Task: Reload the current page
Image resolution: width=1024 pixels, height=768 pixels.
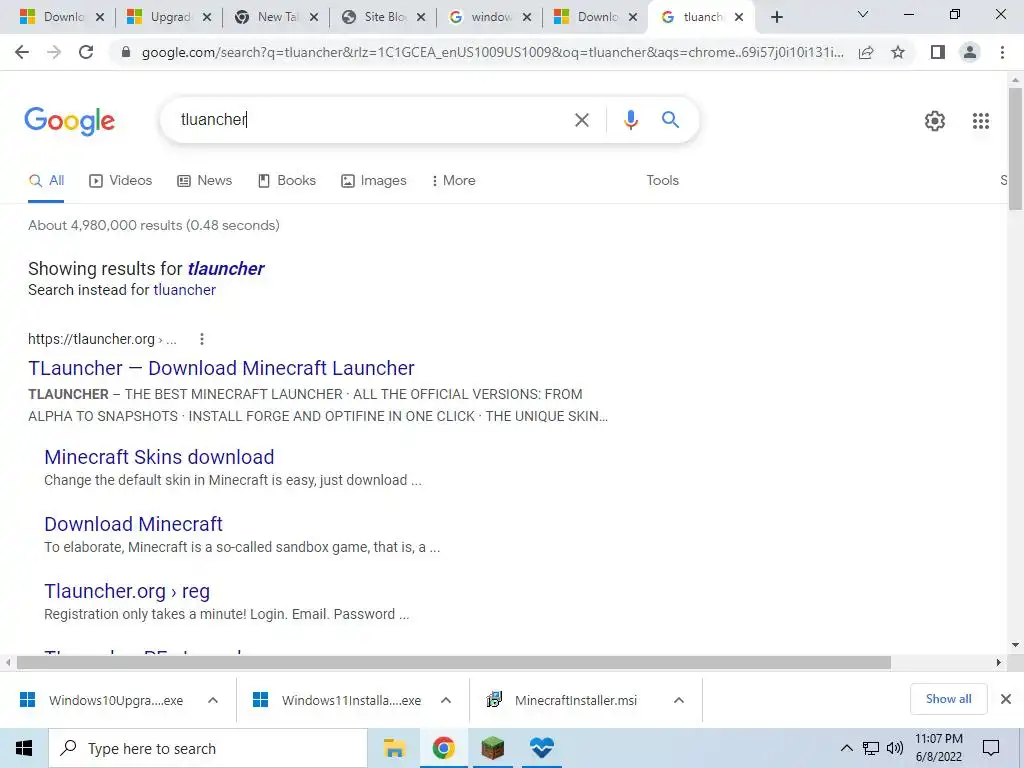Action: [x=86, y=52]
